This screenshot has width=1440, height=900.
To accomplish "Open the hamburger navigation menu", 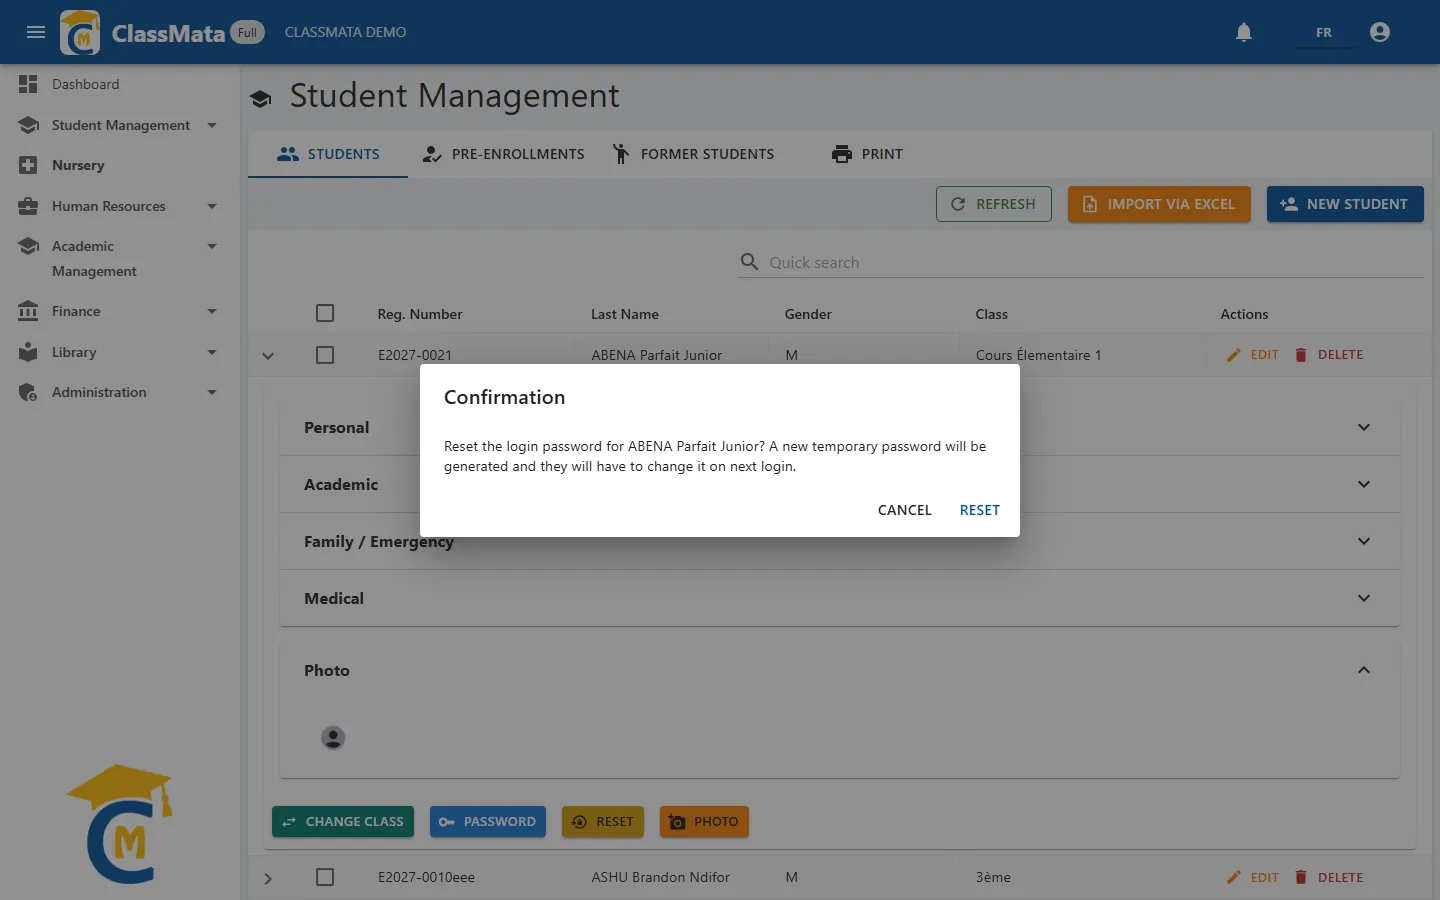I will [36, 32].
